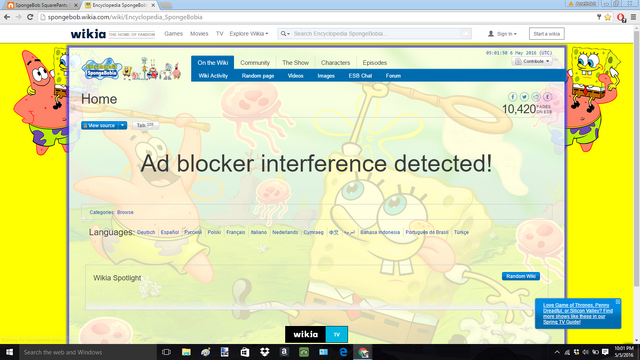Share the page on Reddit
This screenshot has height=360, width=640.
[x=536, y=97]
